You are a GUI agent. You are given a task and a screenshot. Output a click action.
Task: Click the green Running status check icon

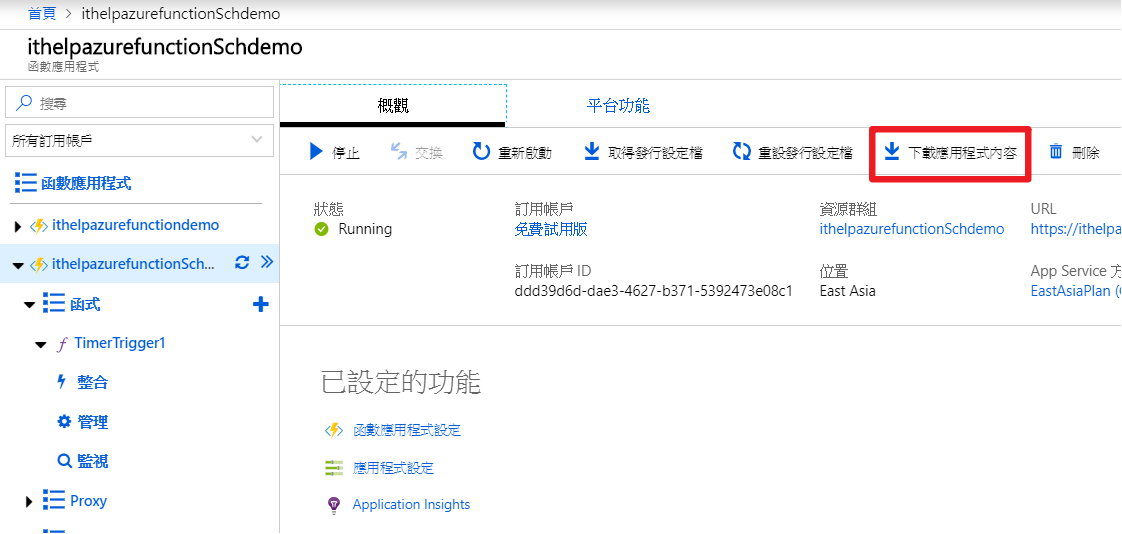[x=321, y=230]
